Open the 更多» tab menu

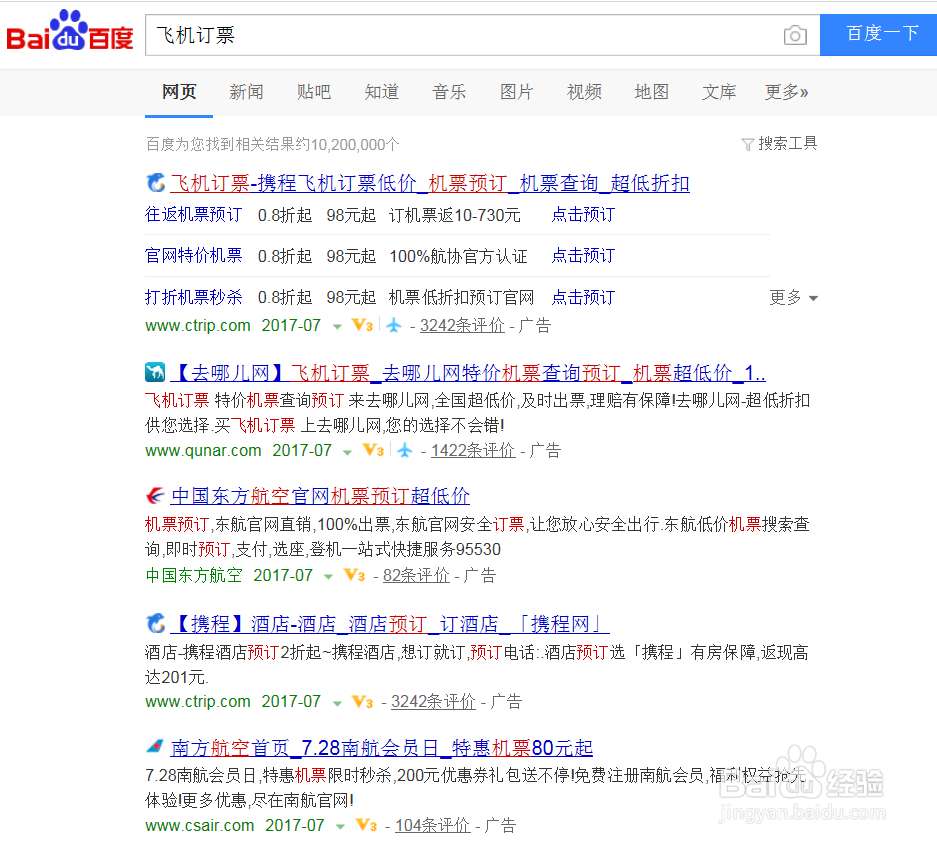786,91
